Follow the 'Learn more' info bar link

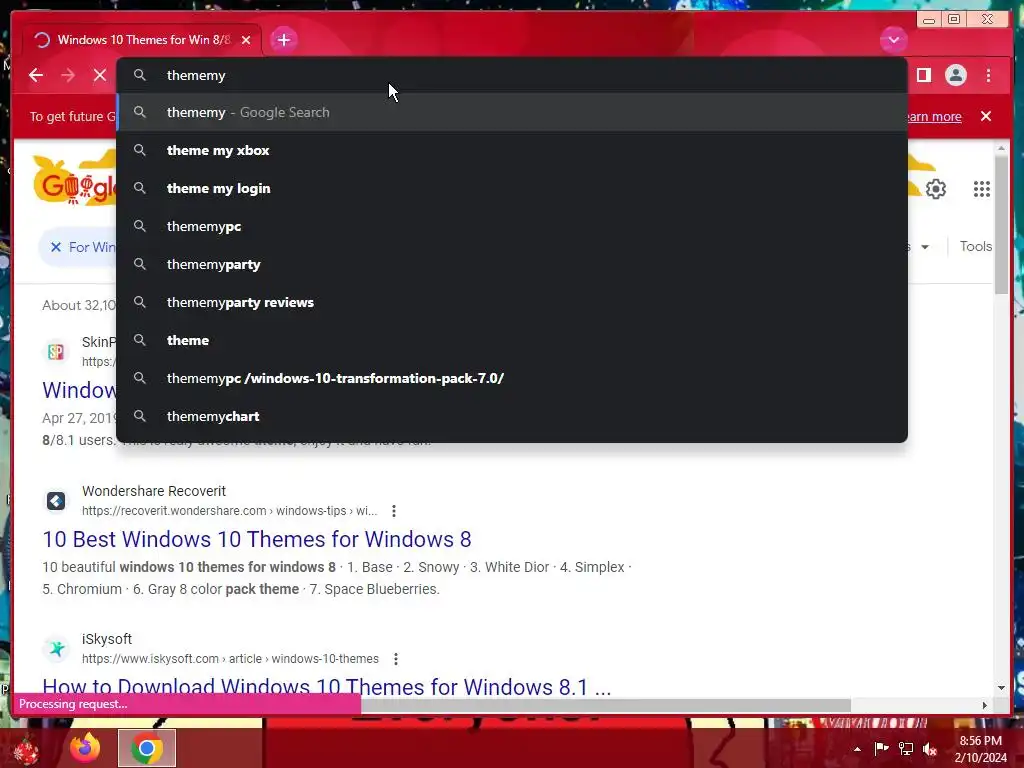point(934,116)
